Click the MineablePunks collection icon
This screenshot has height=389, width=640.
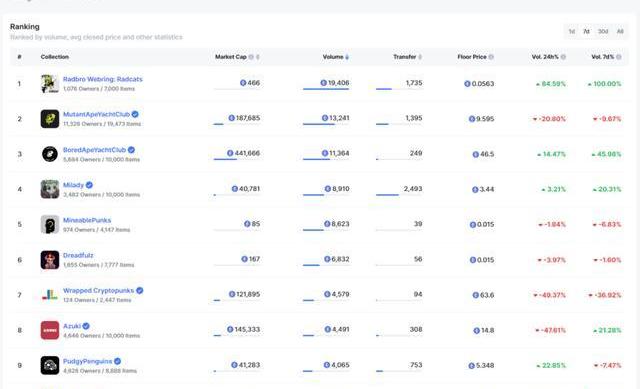click(50, 224)
